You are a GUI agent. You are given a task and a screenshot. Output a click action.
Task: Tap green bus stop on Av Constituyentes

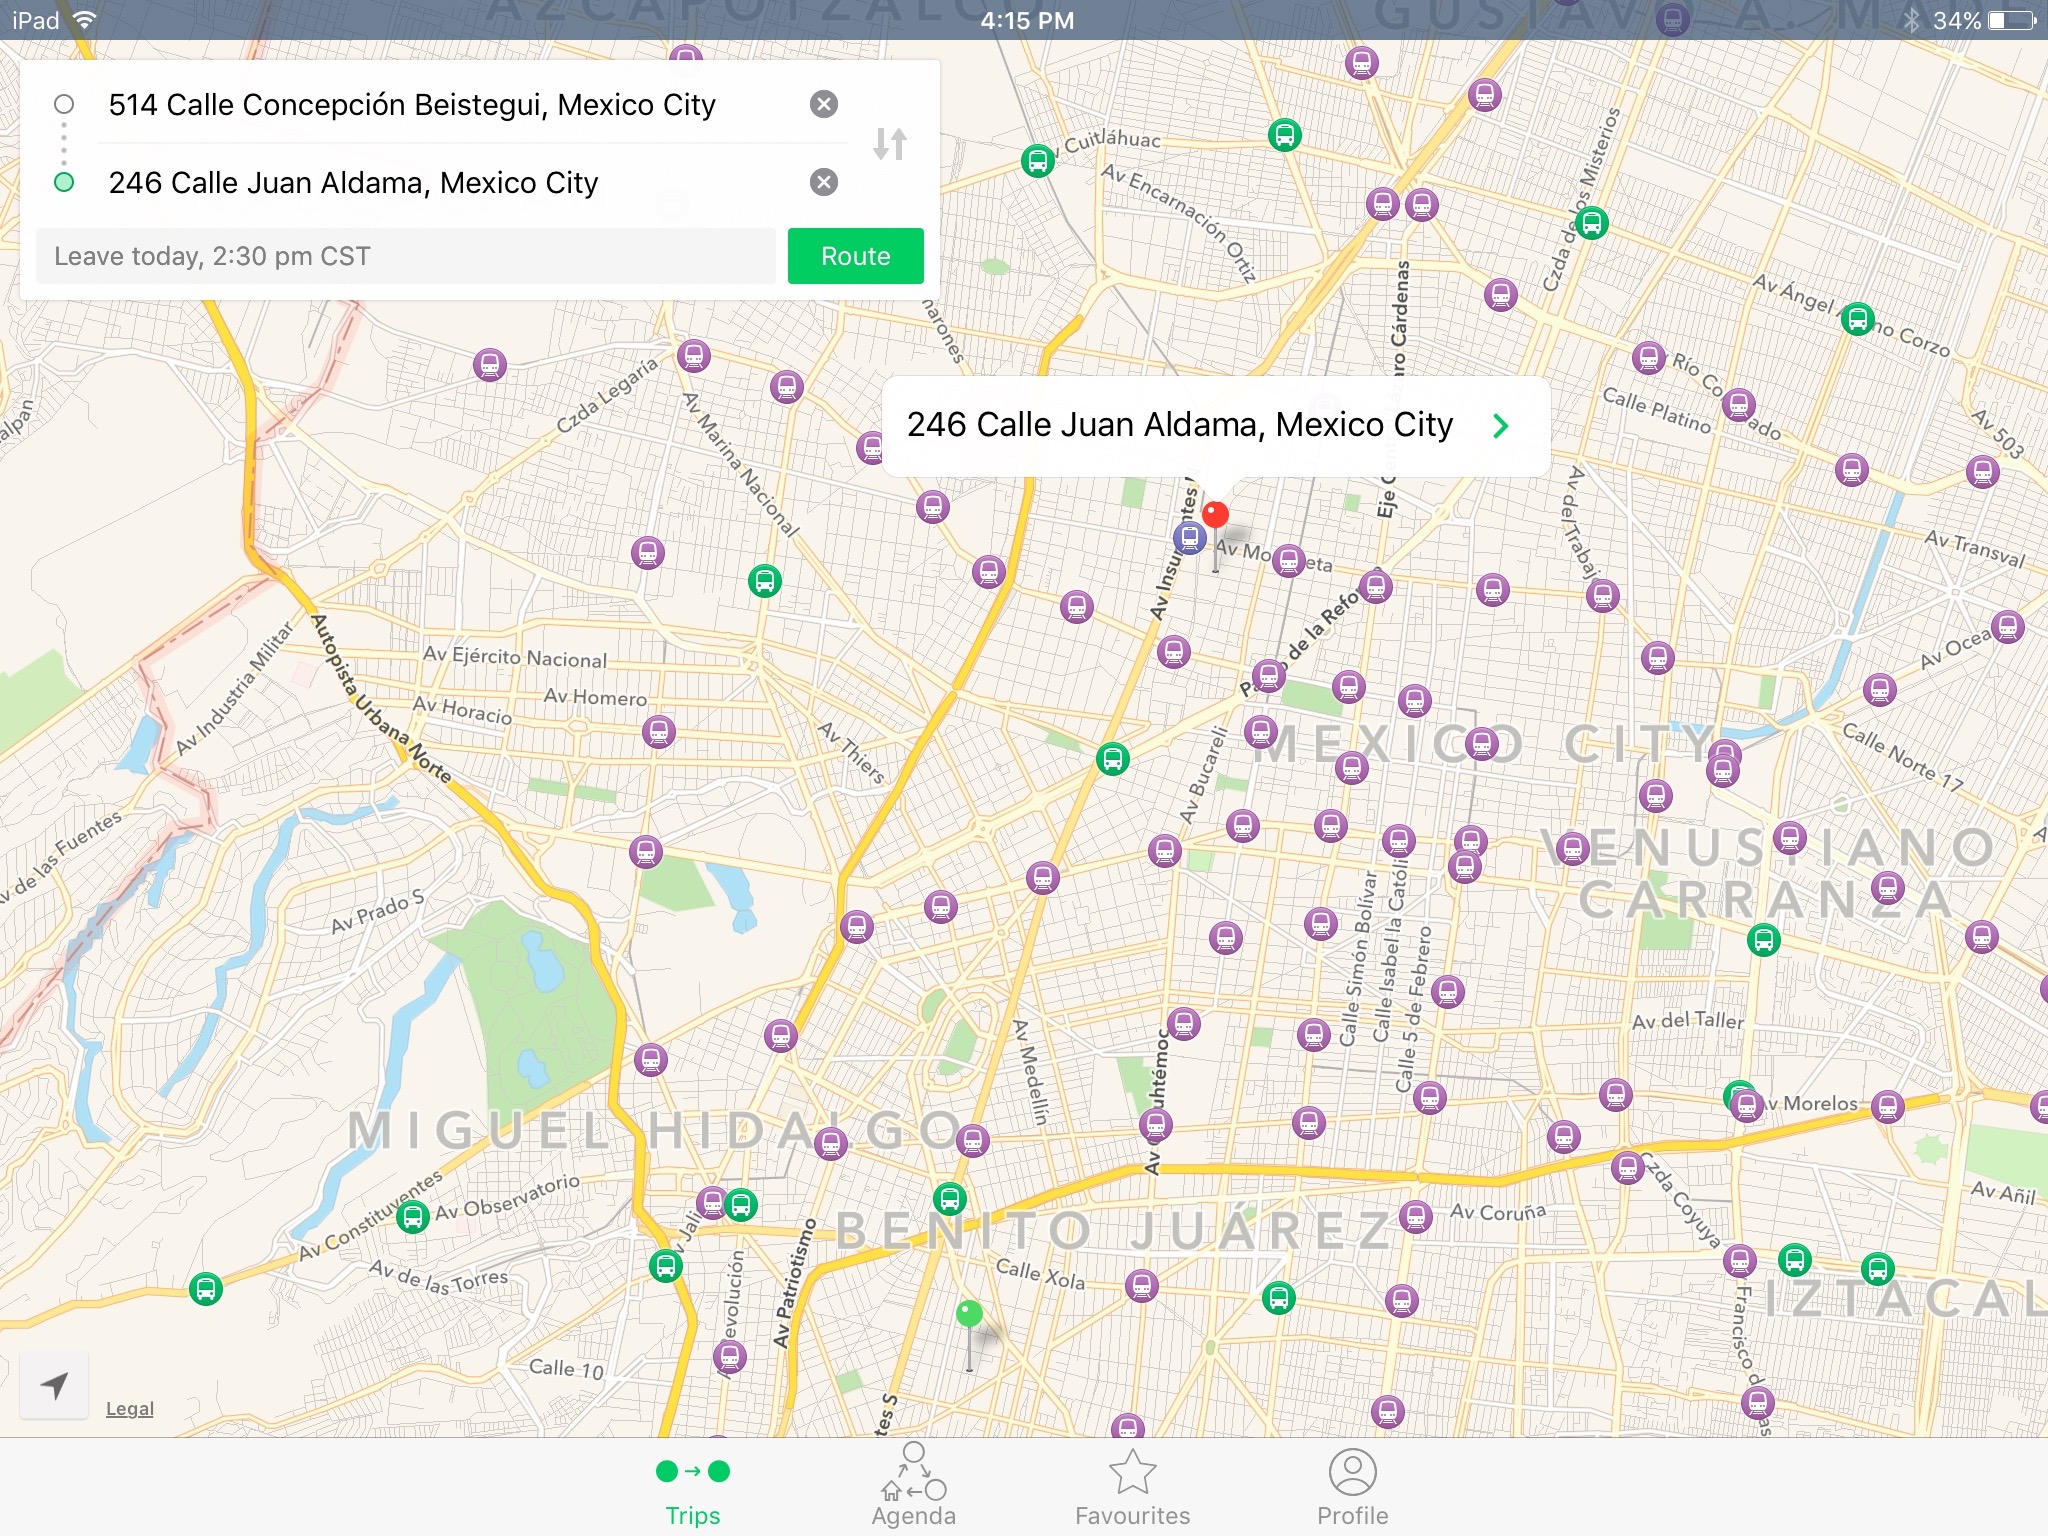tap(413, 1216)
